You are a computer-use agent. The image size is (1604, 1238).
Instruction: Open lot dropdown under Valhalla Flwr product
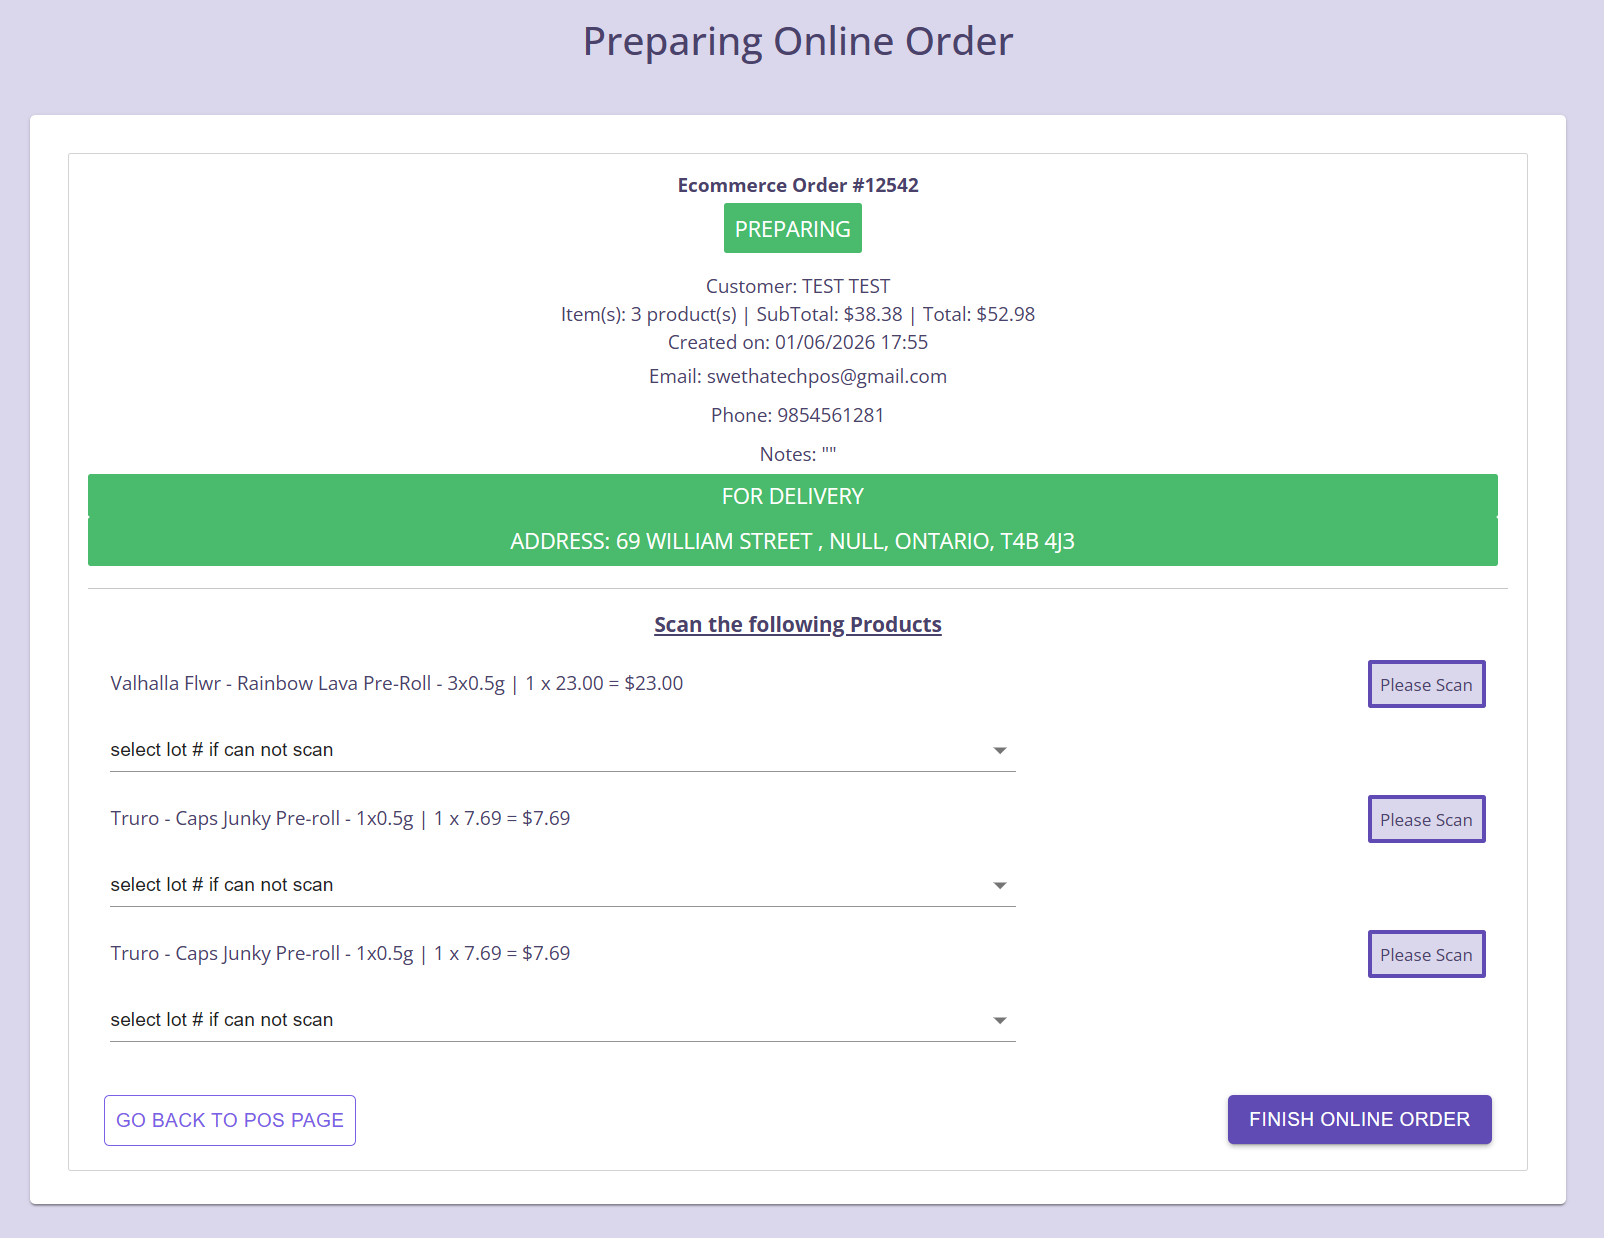pos(562,750)
